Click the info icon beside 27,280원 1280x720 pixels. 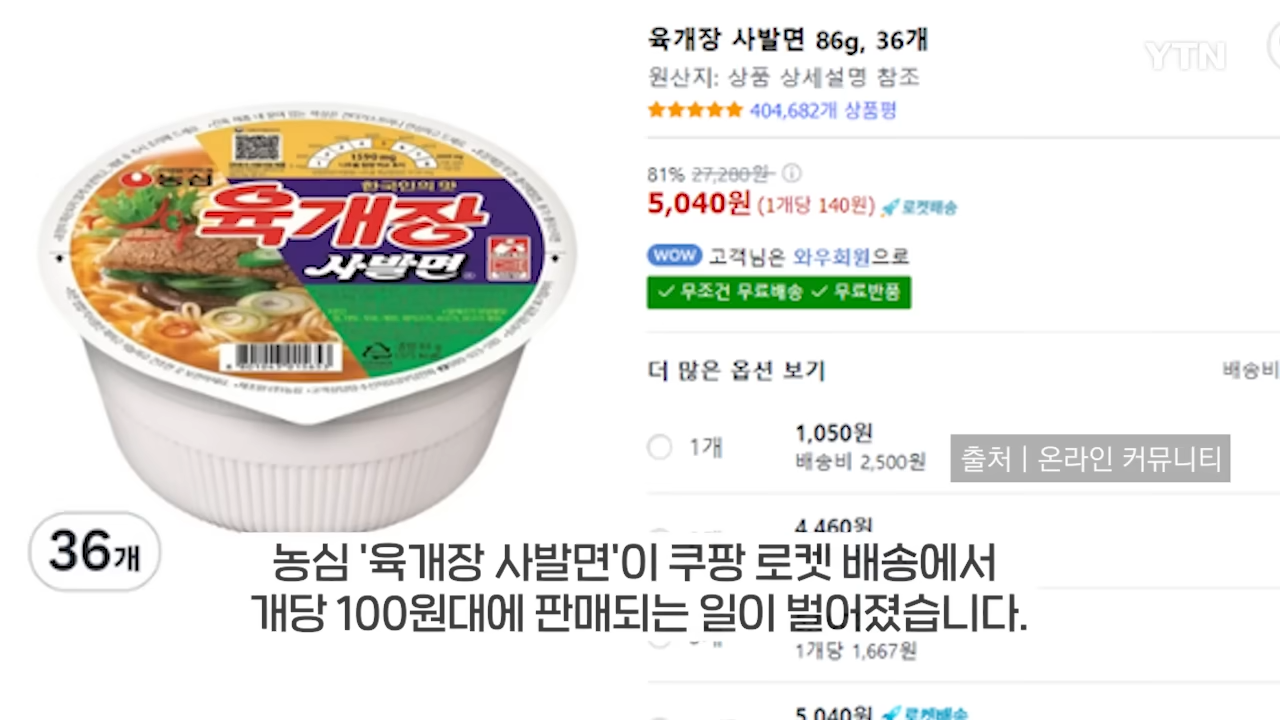point(791,172)
